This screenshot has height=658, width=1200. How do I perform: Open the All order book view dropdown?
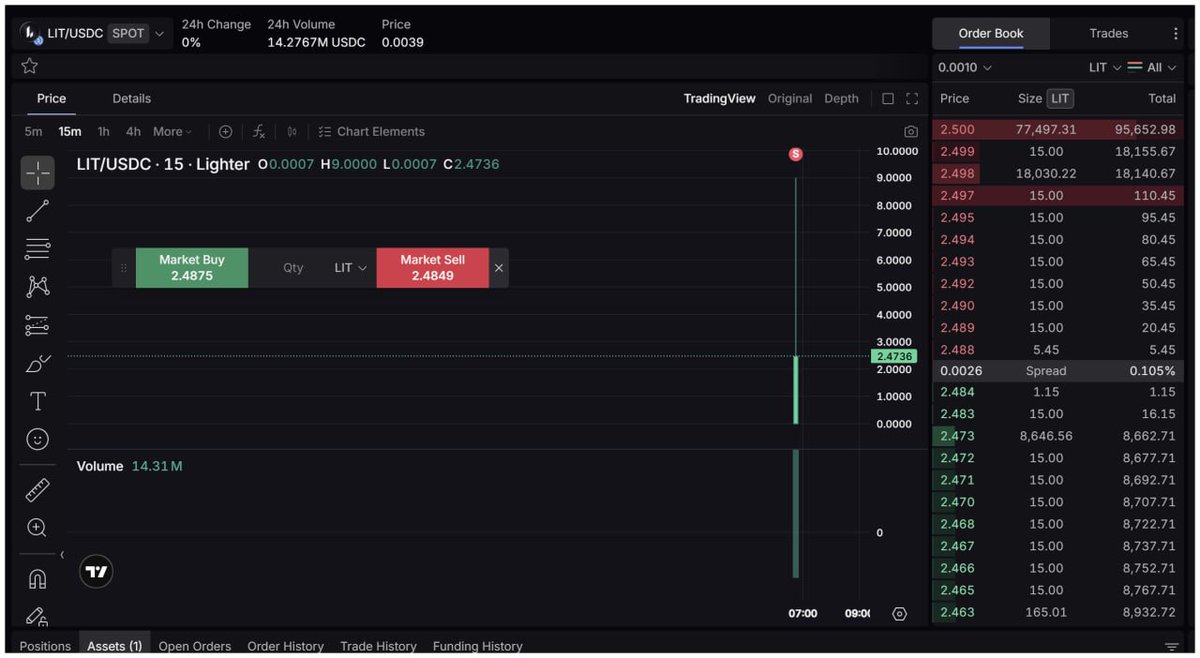[1152, 68]
